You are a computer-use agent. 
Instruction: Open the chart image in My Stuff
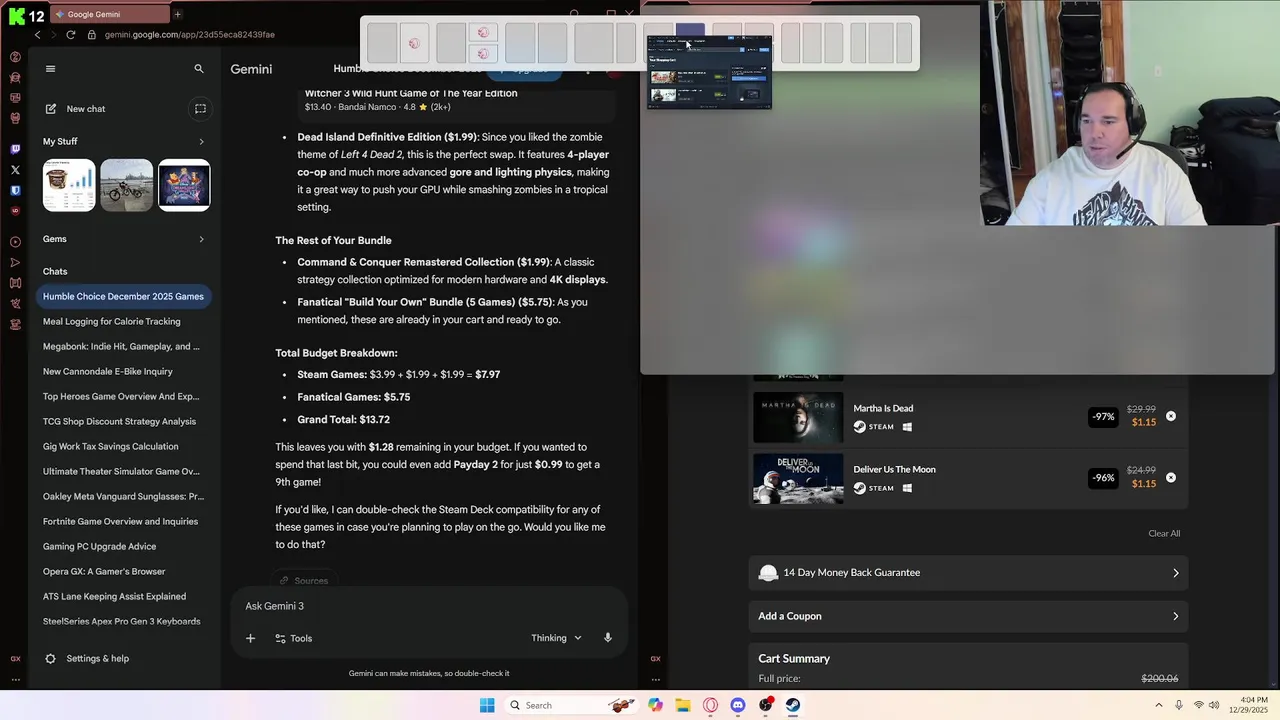pyautogui.click(x=69, y=185)
